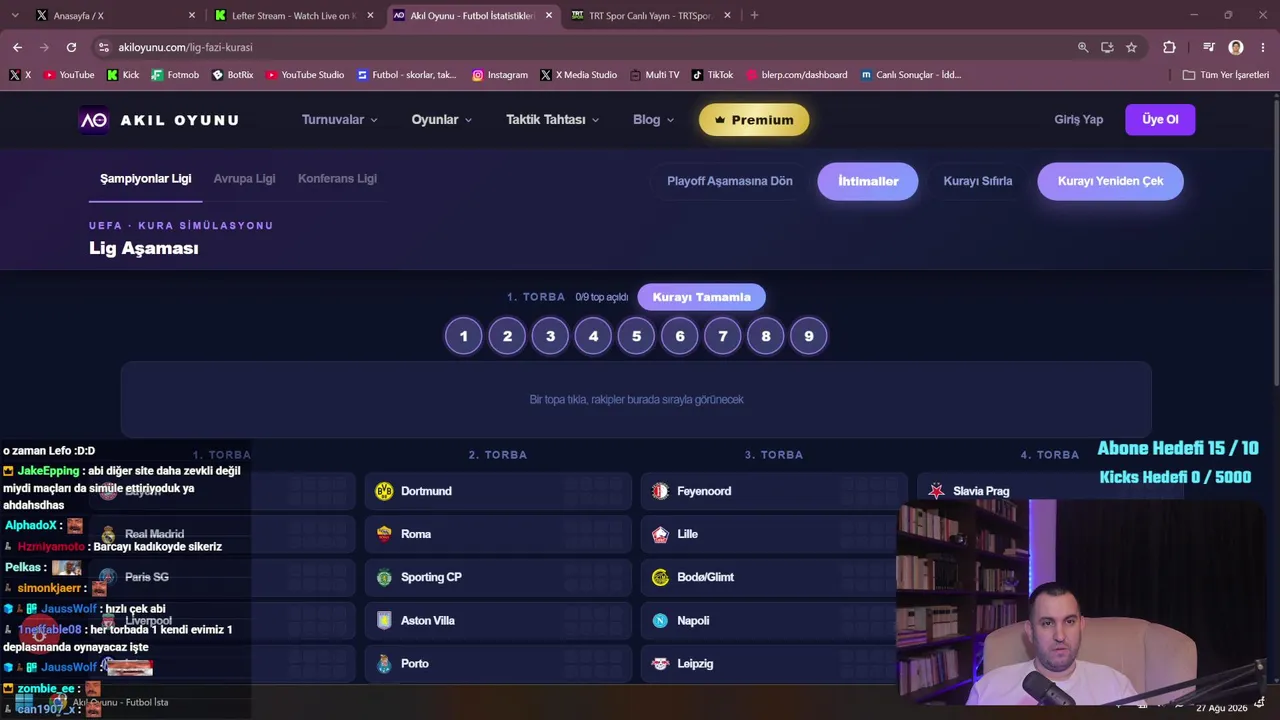Open the Instagram bookmark

tap(500, 75)
